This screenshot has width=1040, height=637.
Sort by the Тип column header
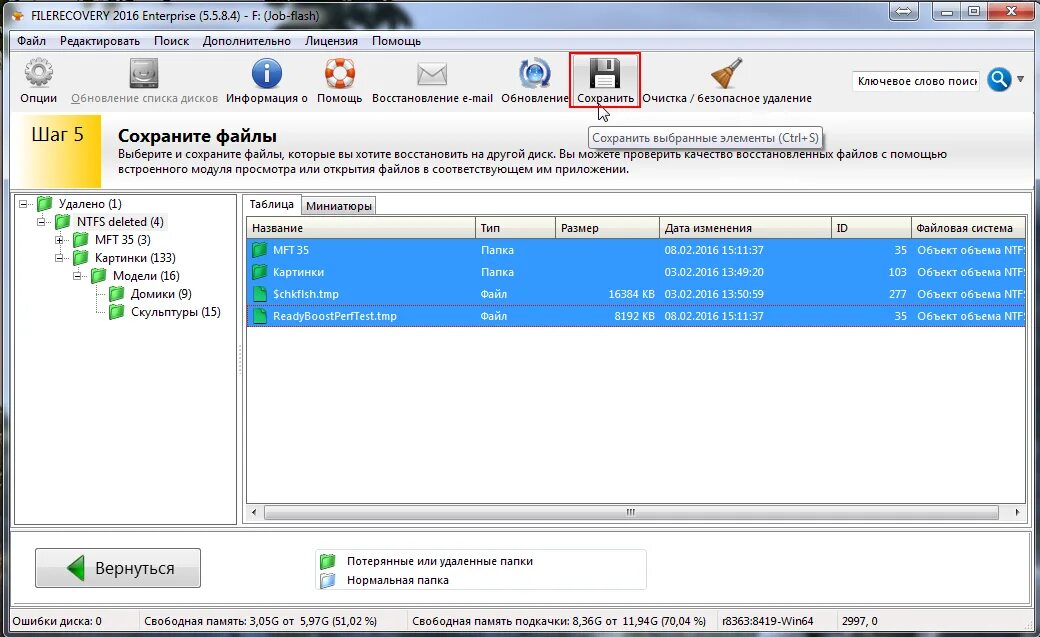[515, 228]
